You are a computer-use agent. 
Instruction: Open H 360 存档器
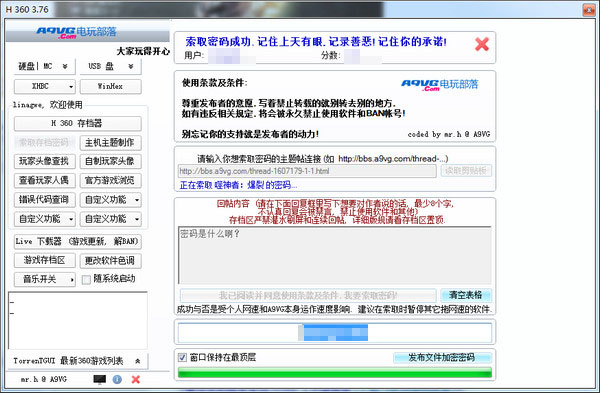point(77,123)
